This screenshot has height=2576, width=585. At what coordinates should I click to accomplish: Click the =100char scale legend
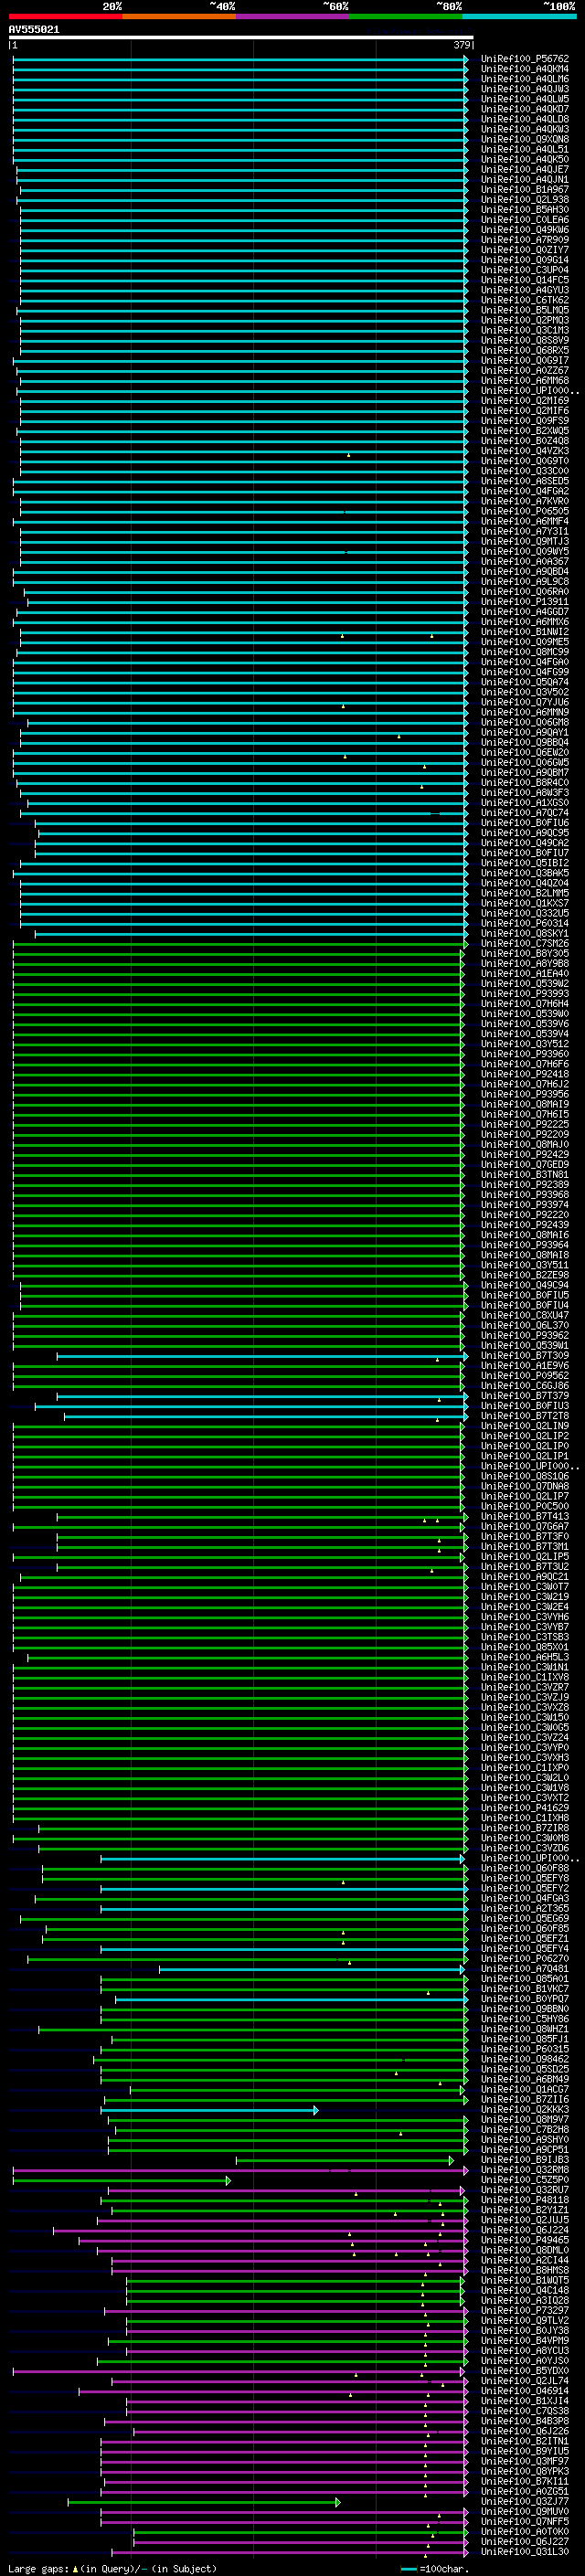click(x=433, y=2569)
